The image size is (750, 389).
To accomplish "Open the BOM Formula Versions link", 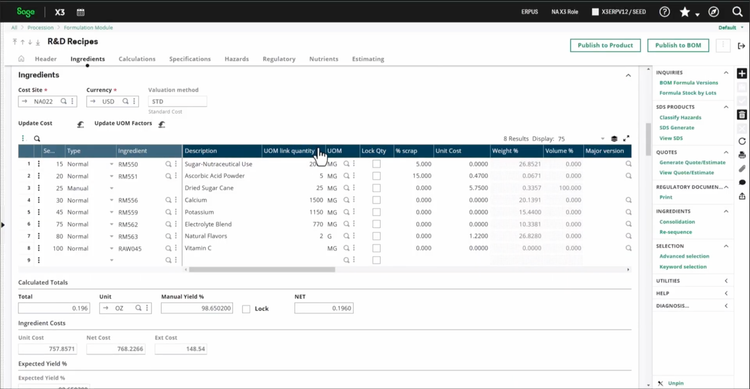I will (x=689, y=83).
